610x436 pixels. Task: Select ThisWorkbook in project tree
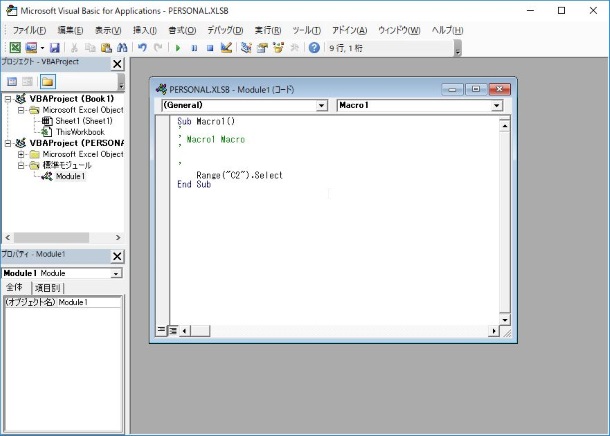[80, 132]
